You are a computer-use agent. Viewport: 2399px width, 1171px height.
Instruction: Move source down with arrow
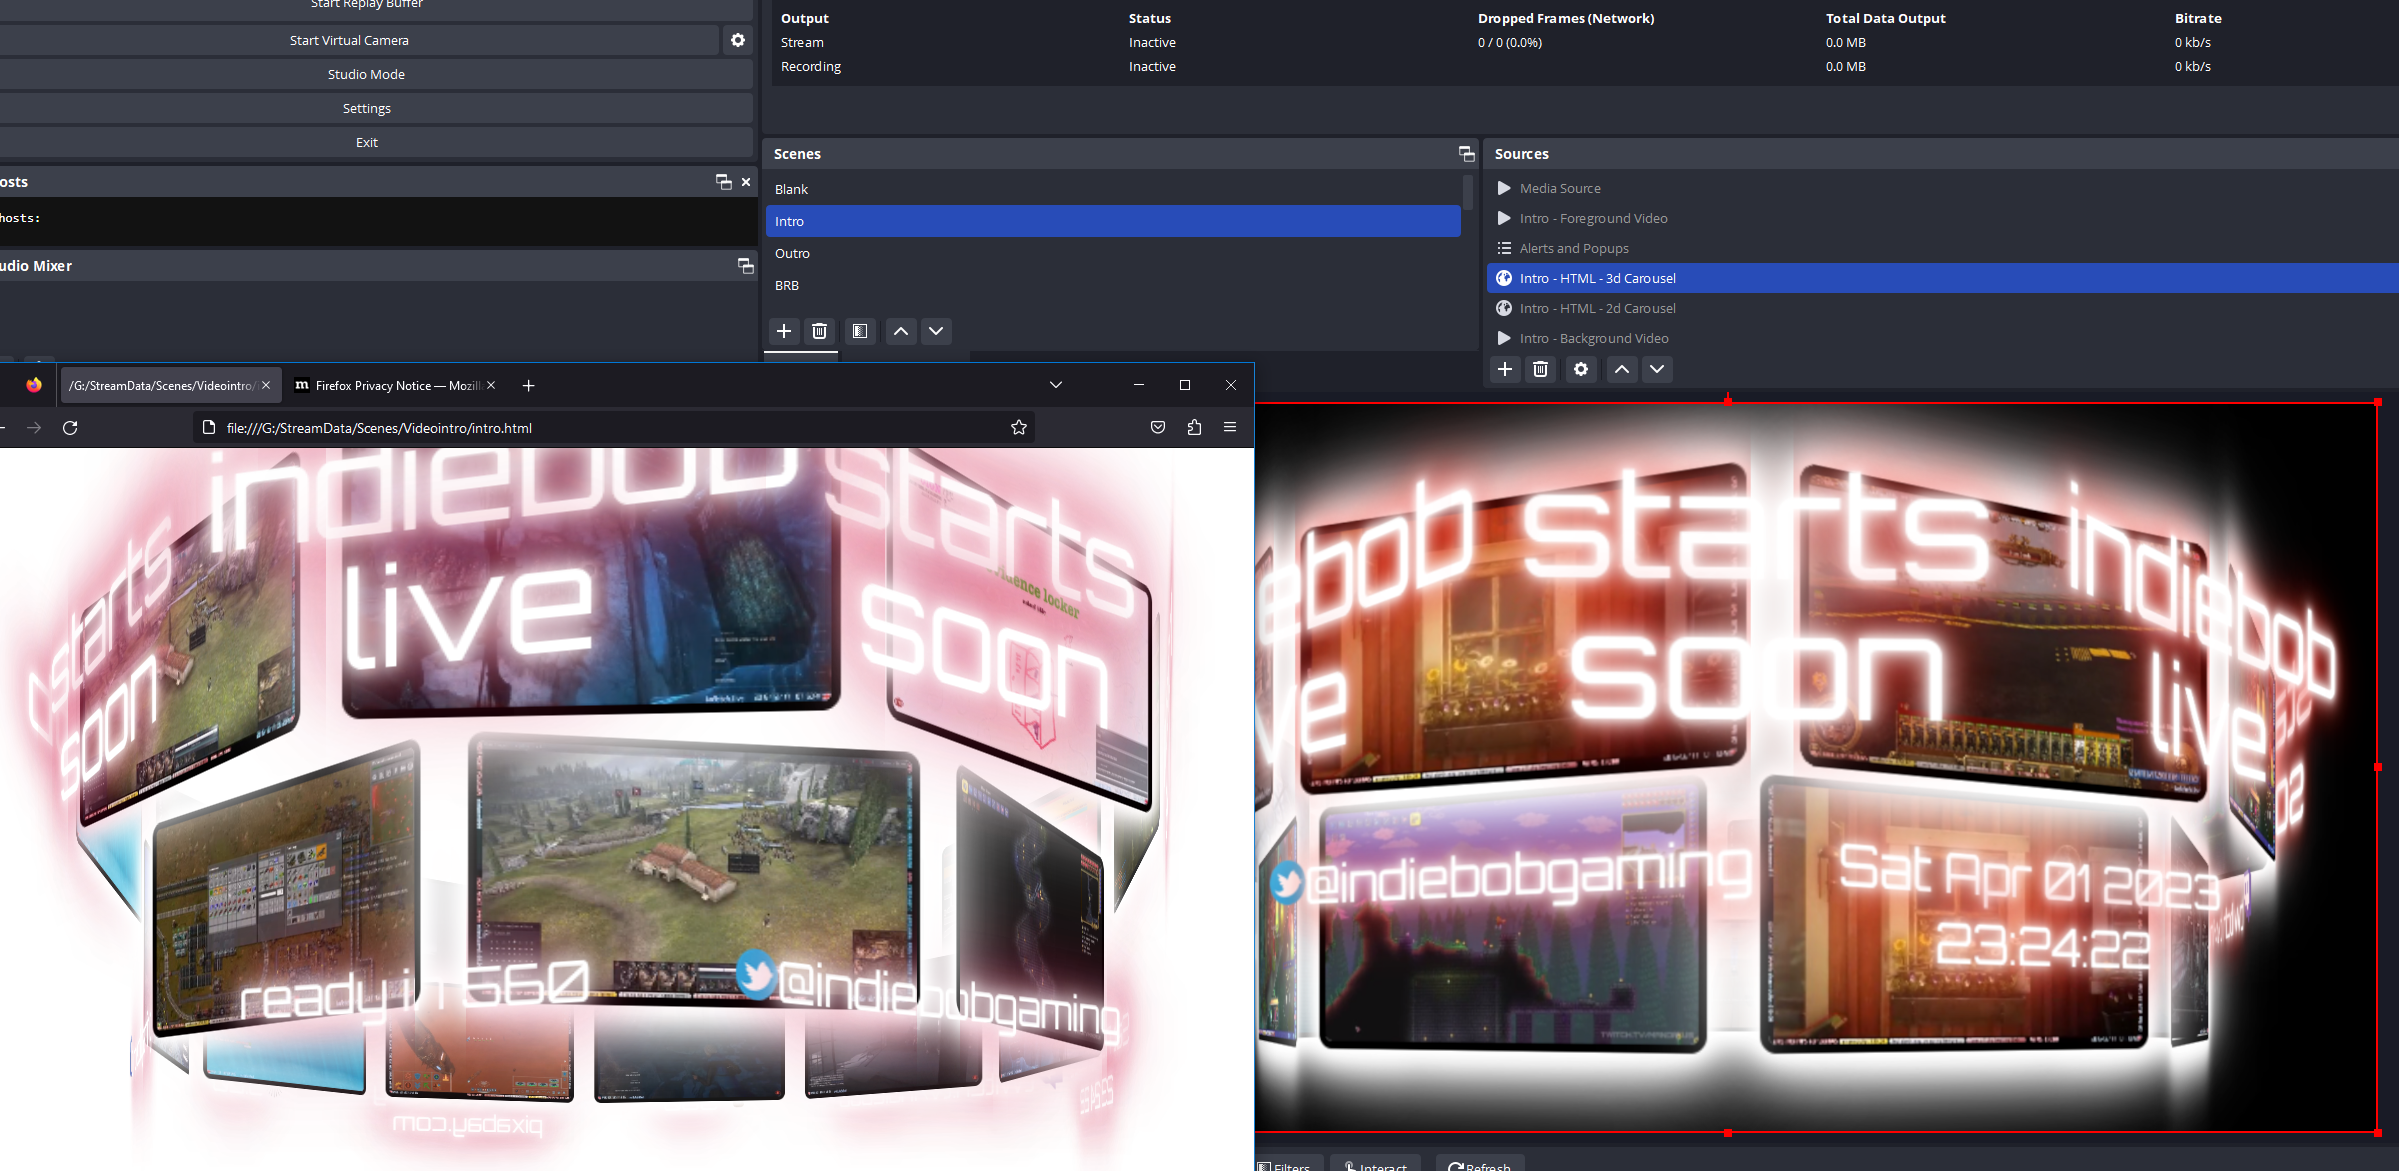1657,369
